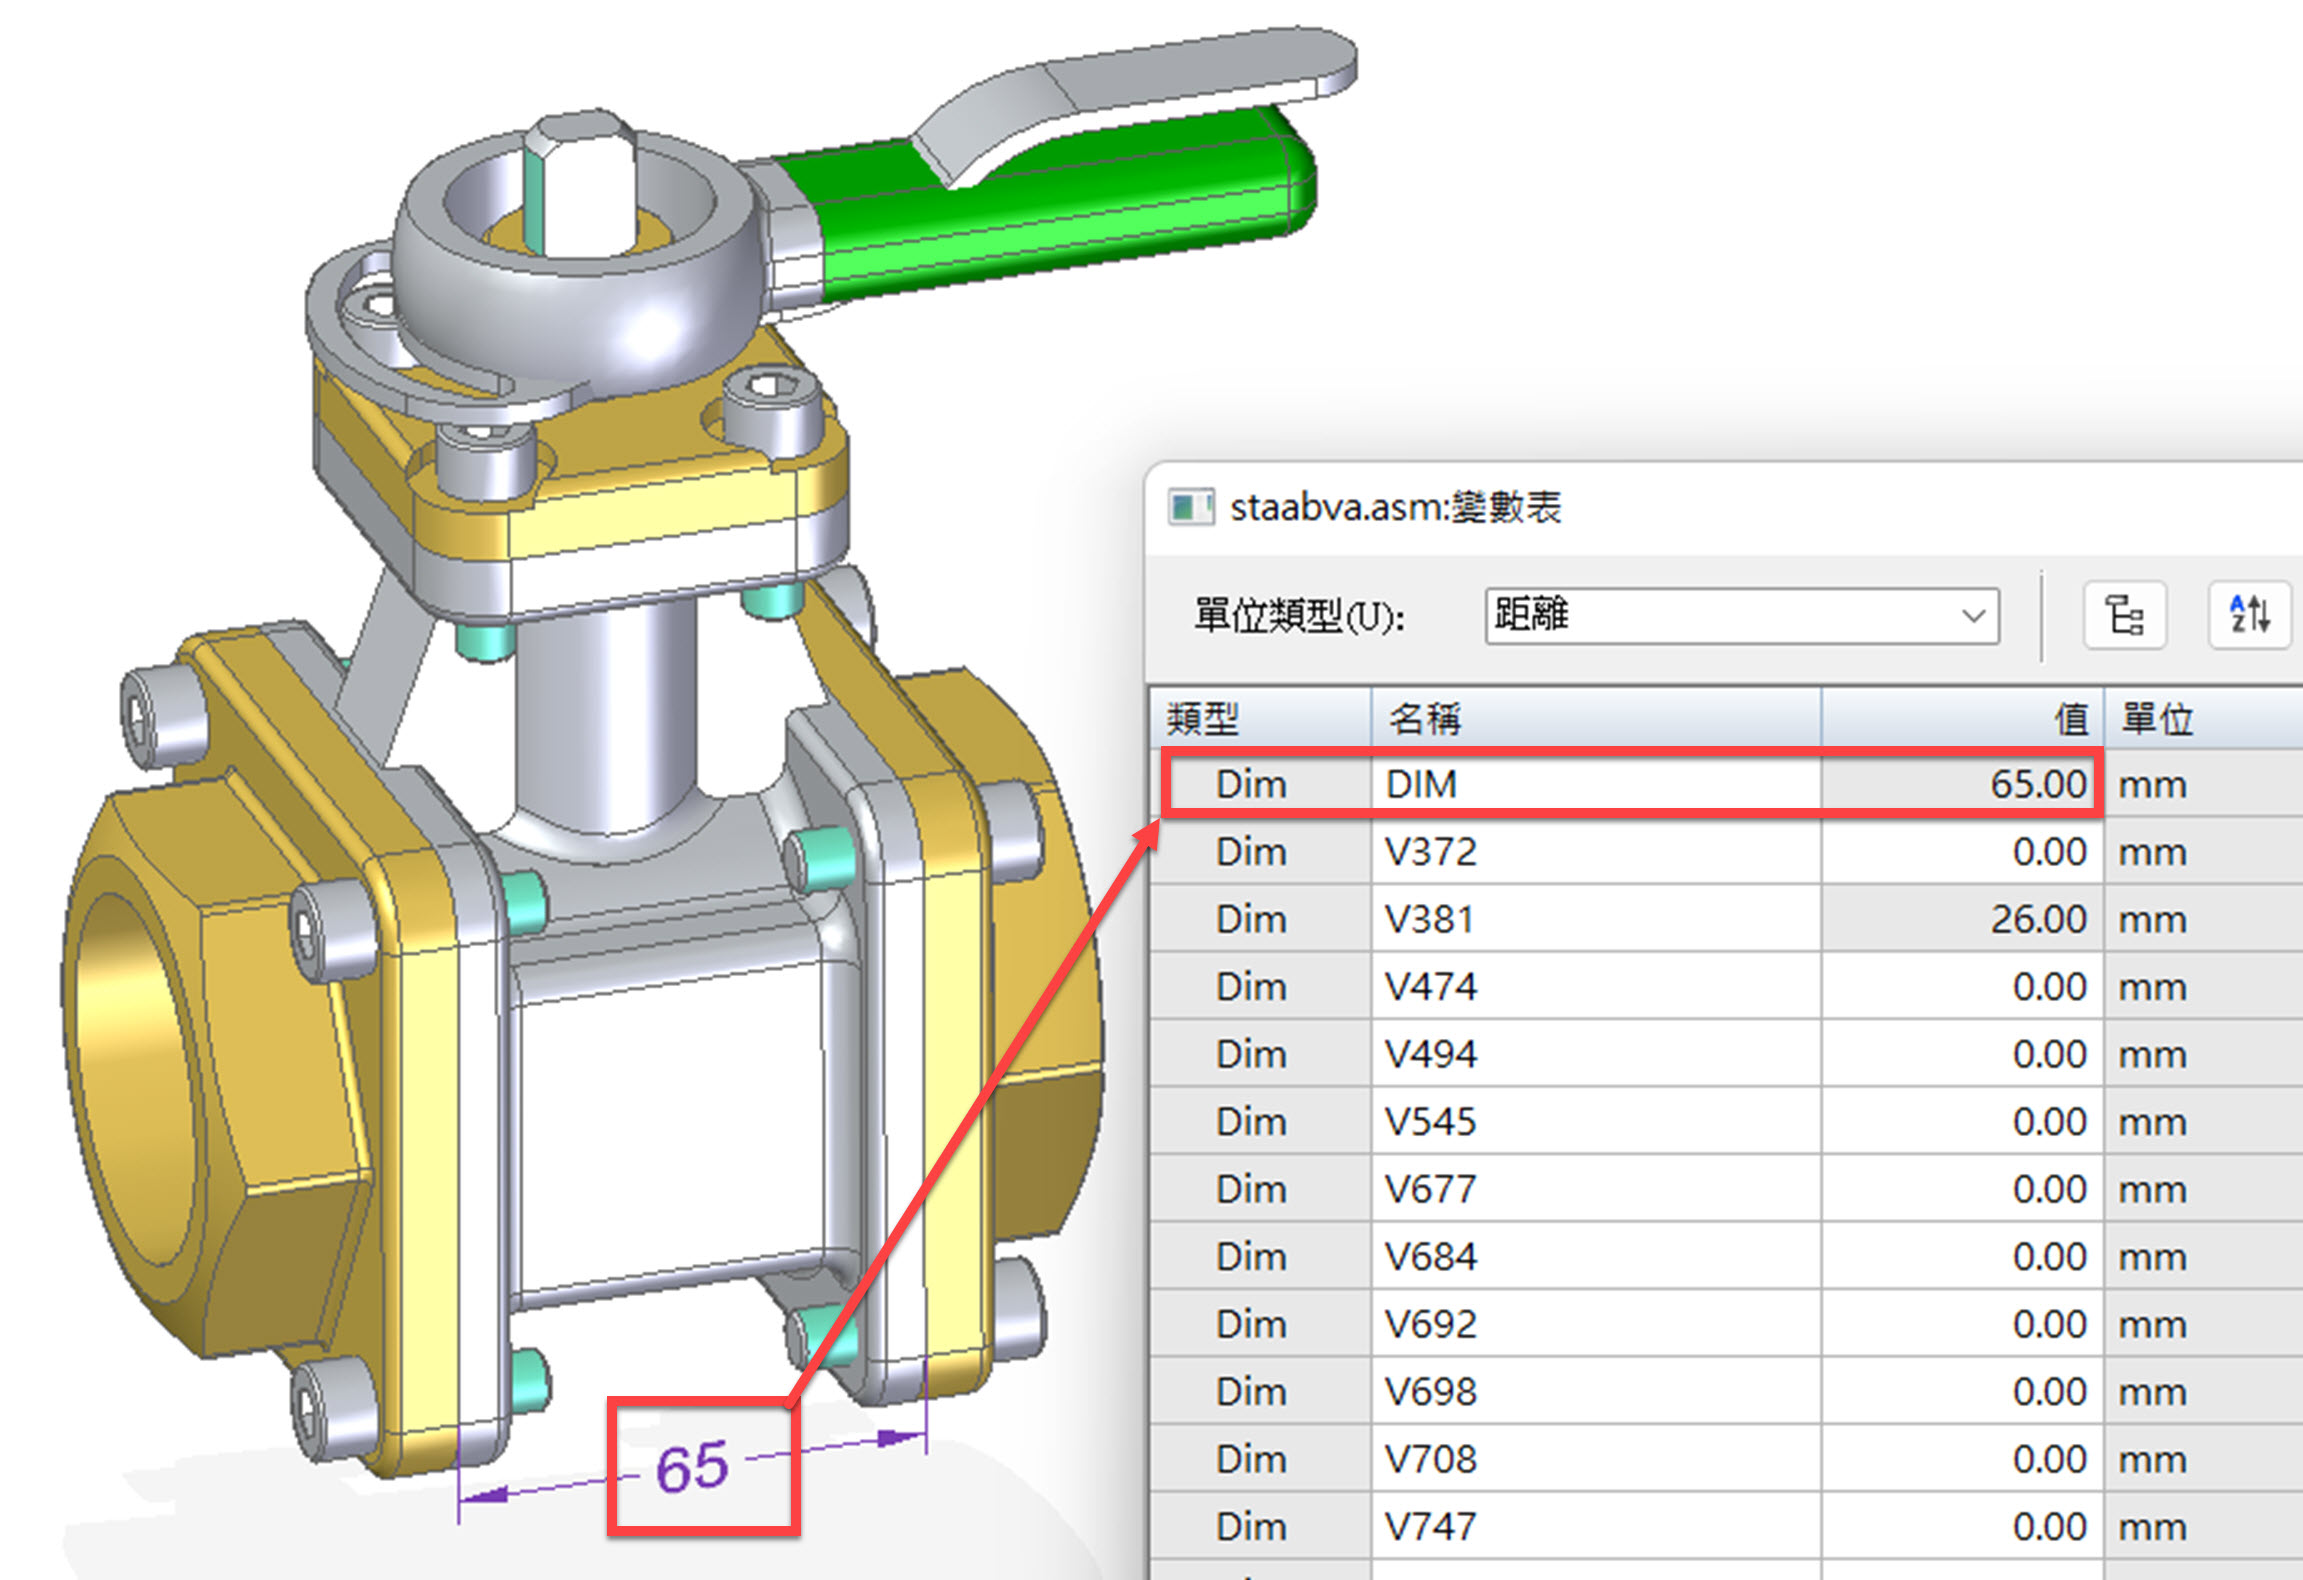Click the tree/group view icon in variable table
2303x1580 pixels.
pos(2125,615)
